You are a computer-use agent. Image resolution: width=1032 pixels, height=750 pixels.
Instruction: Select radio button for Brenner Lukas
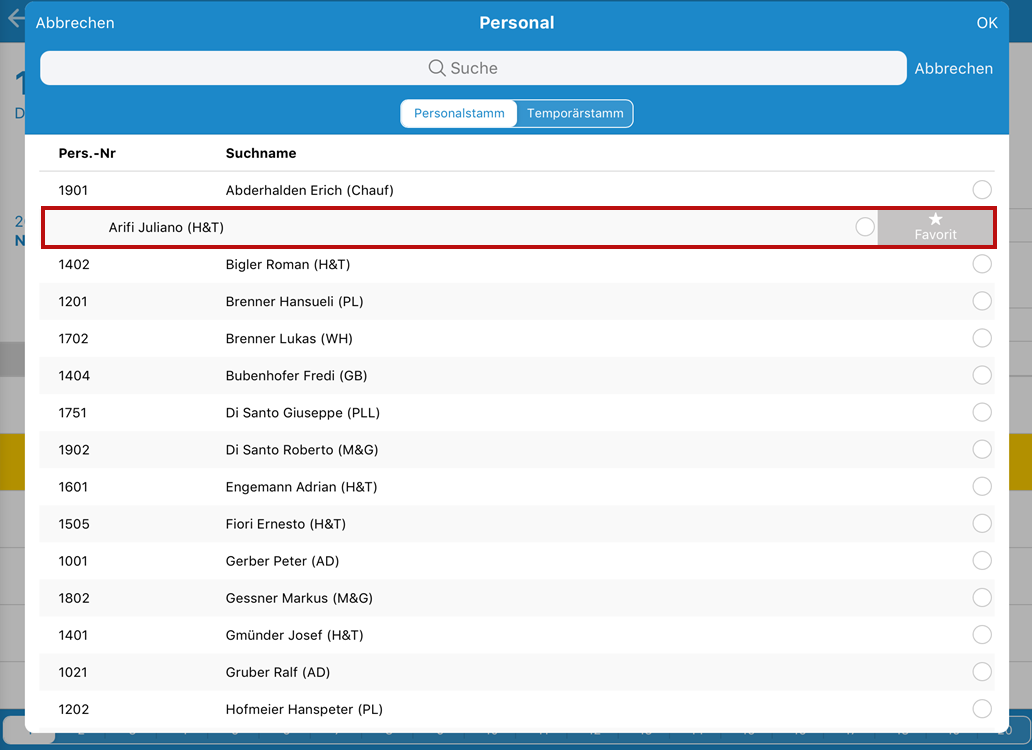click(981, 338)
